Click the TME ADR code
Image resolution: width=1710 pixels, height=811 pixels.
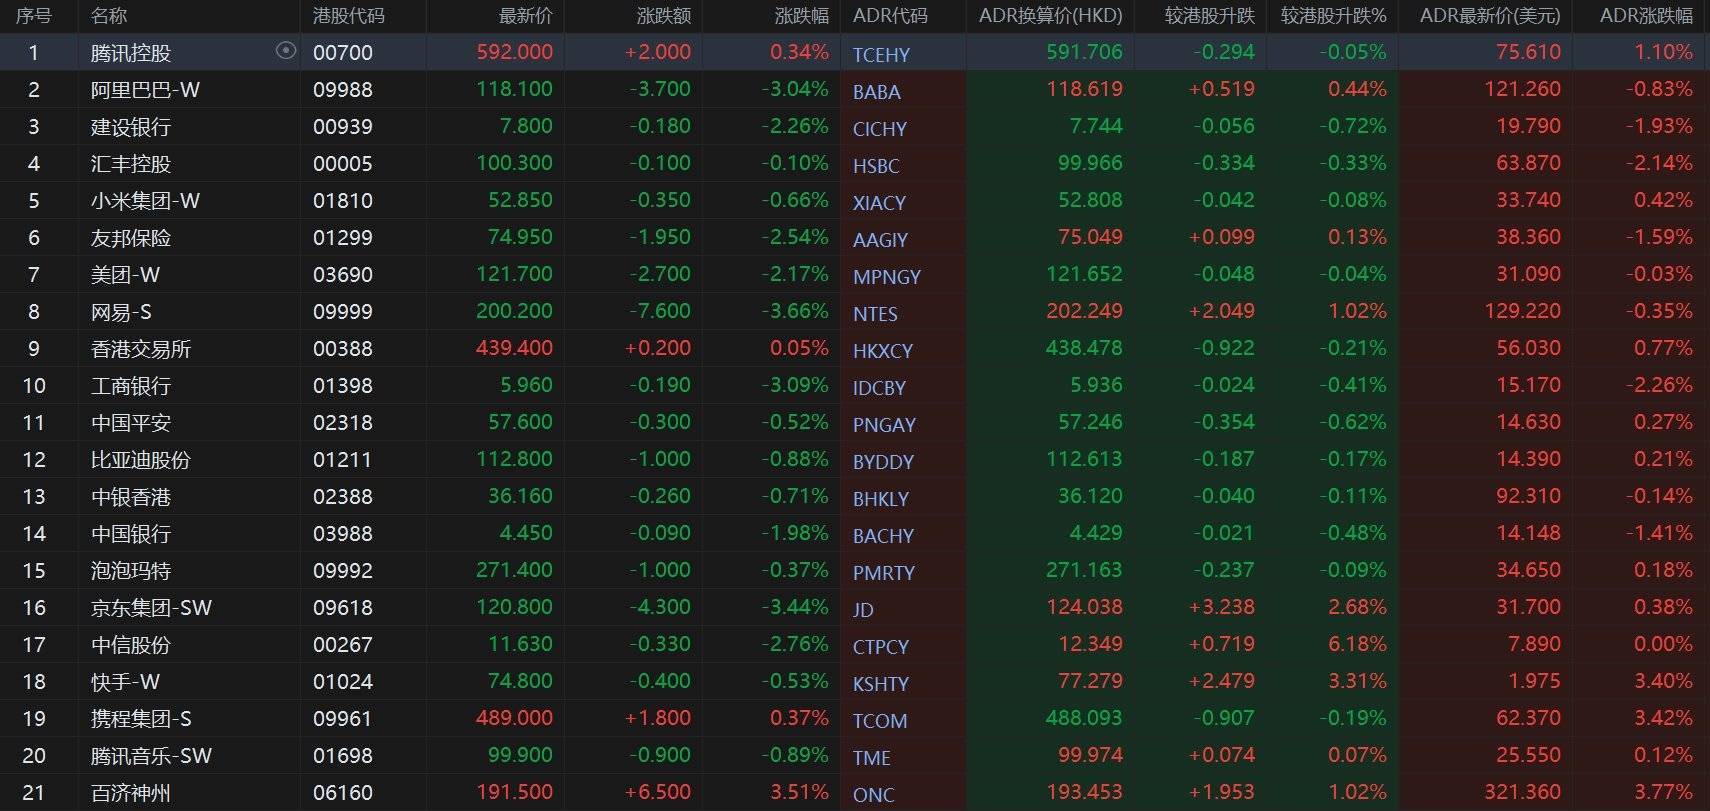coord(872,758)
